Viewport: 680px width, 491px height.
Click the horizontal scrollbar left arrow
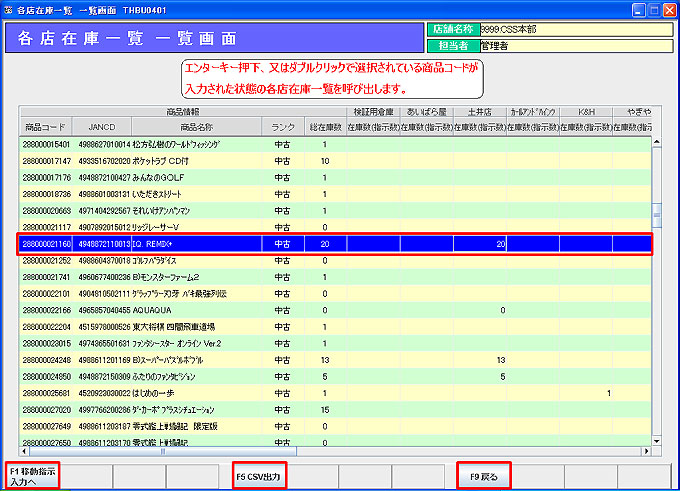click(25, 452)
